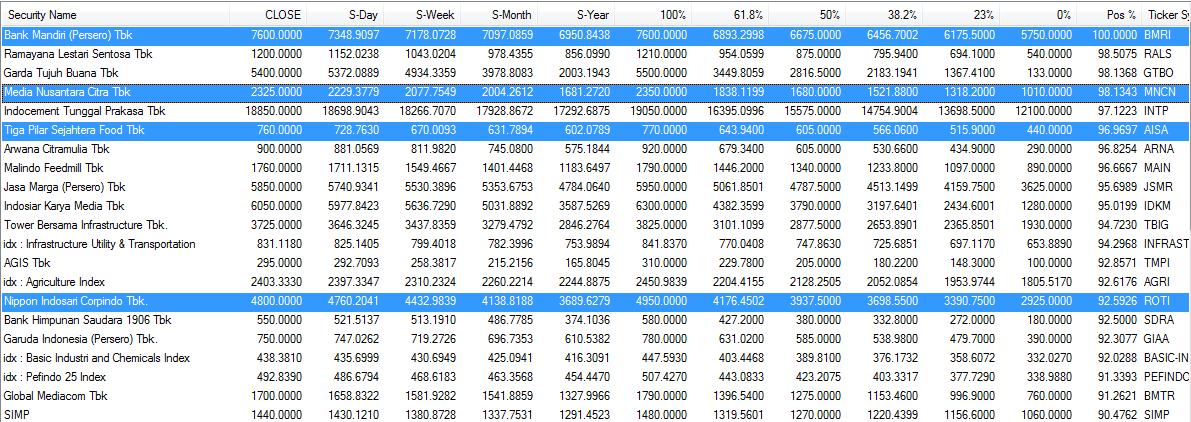Viewport: 1191px width, 422px height.
Task: Select idx : Pefindo 25 Index row
Action: pos(596,376)
